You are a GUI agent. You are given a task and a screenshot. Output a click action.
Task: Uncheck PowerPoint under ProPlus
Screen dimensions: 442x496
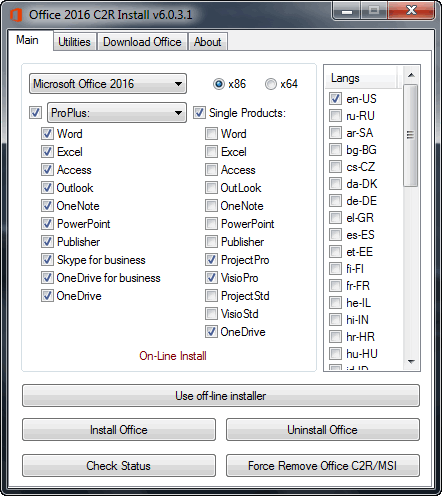(47, 224)
